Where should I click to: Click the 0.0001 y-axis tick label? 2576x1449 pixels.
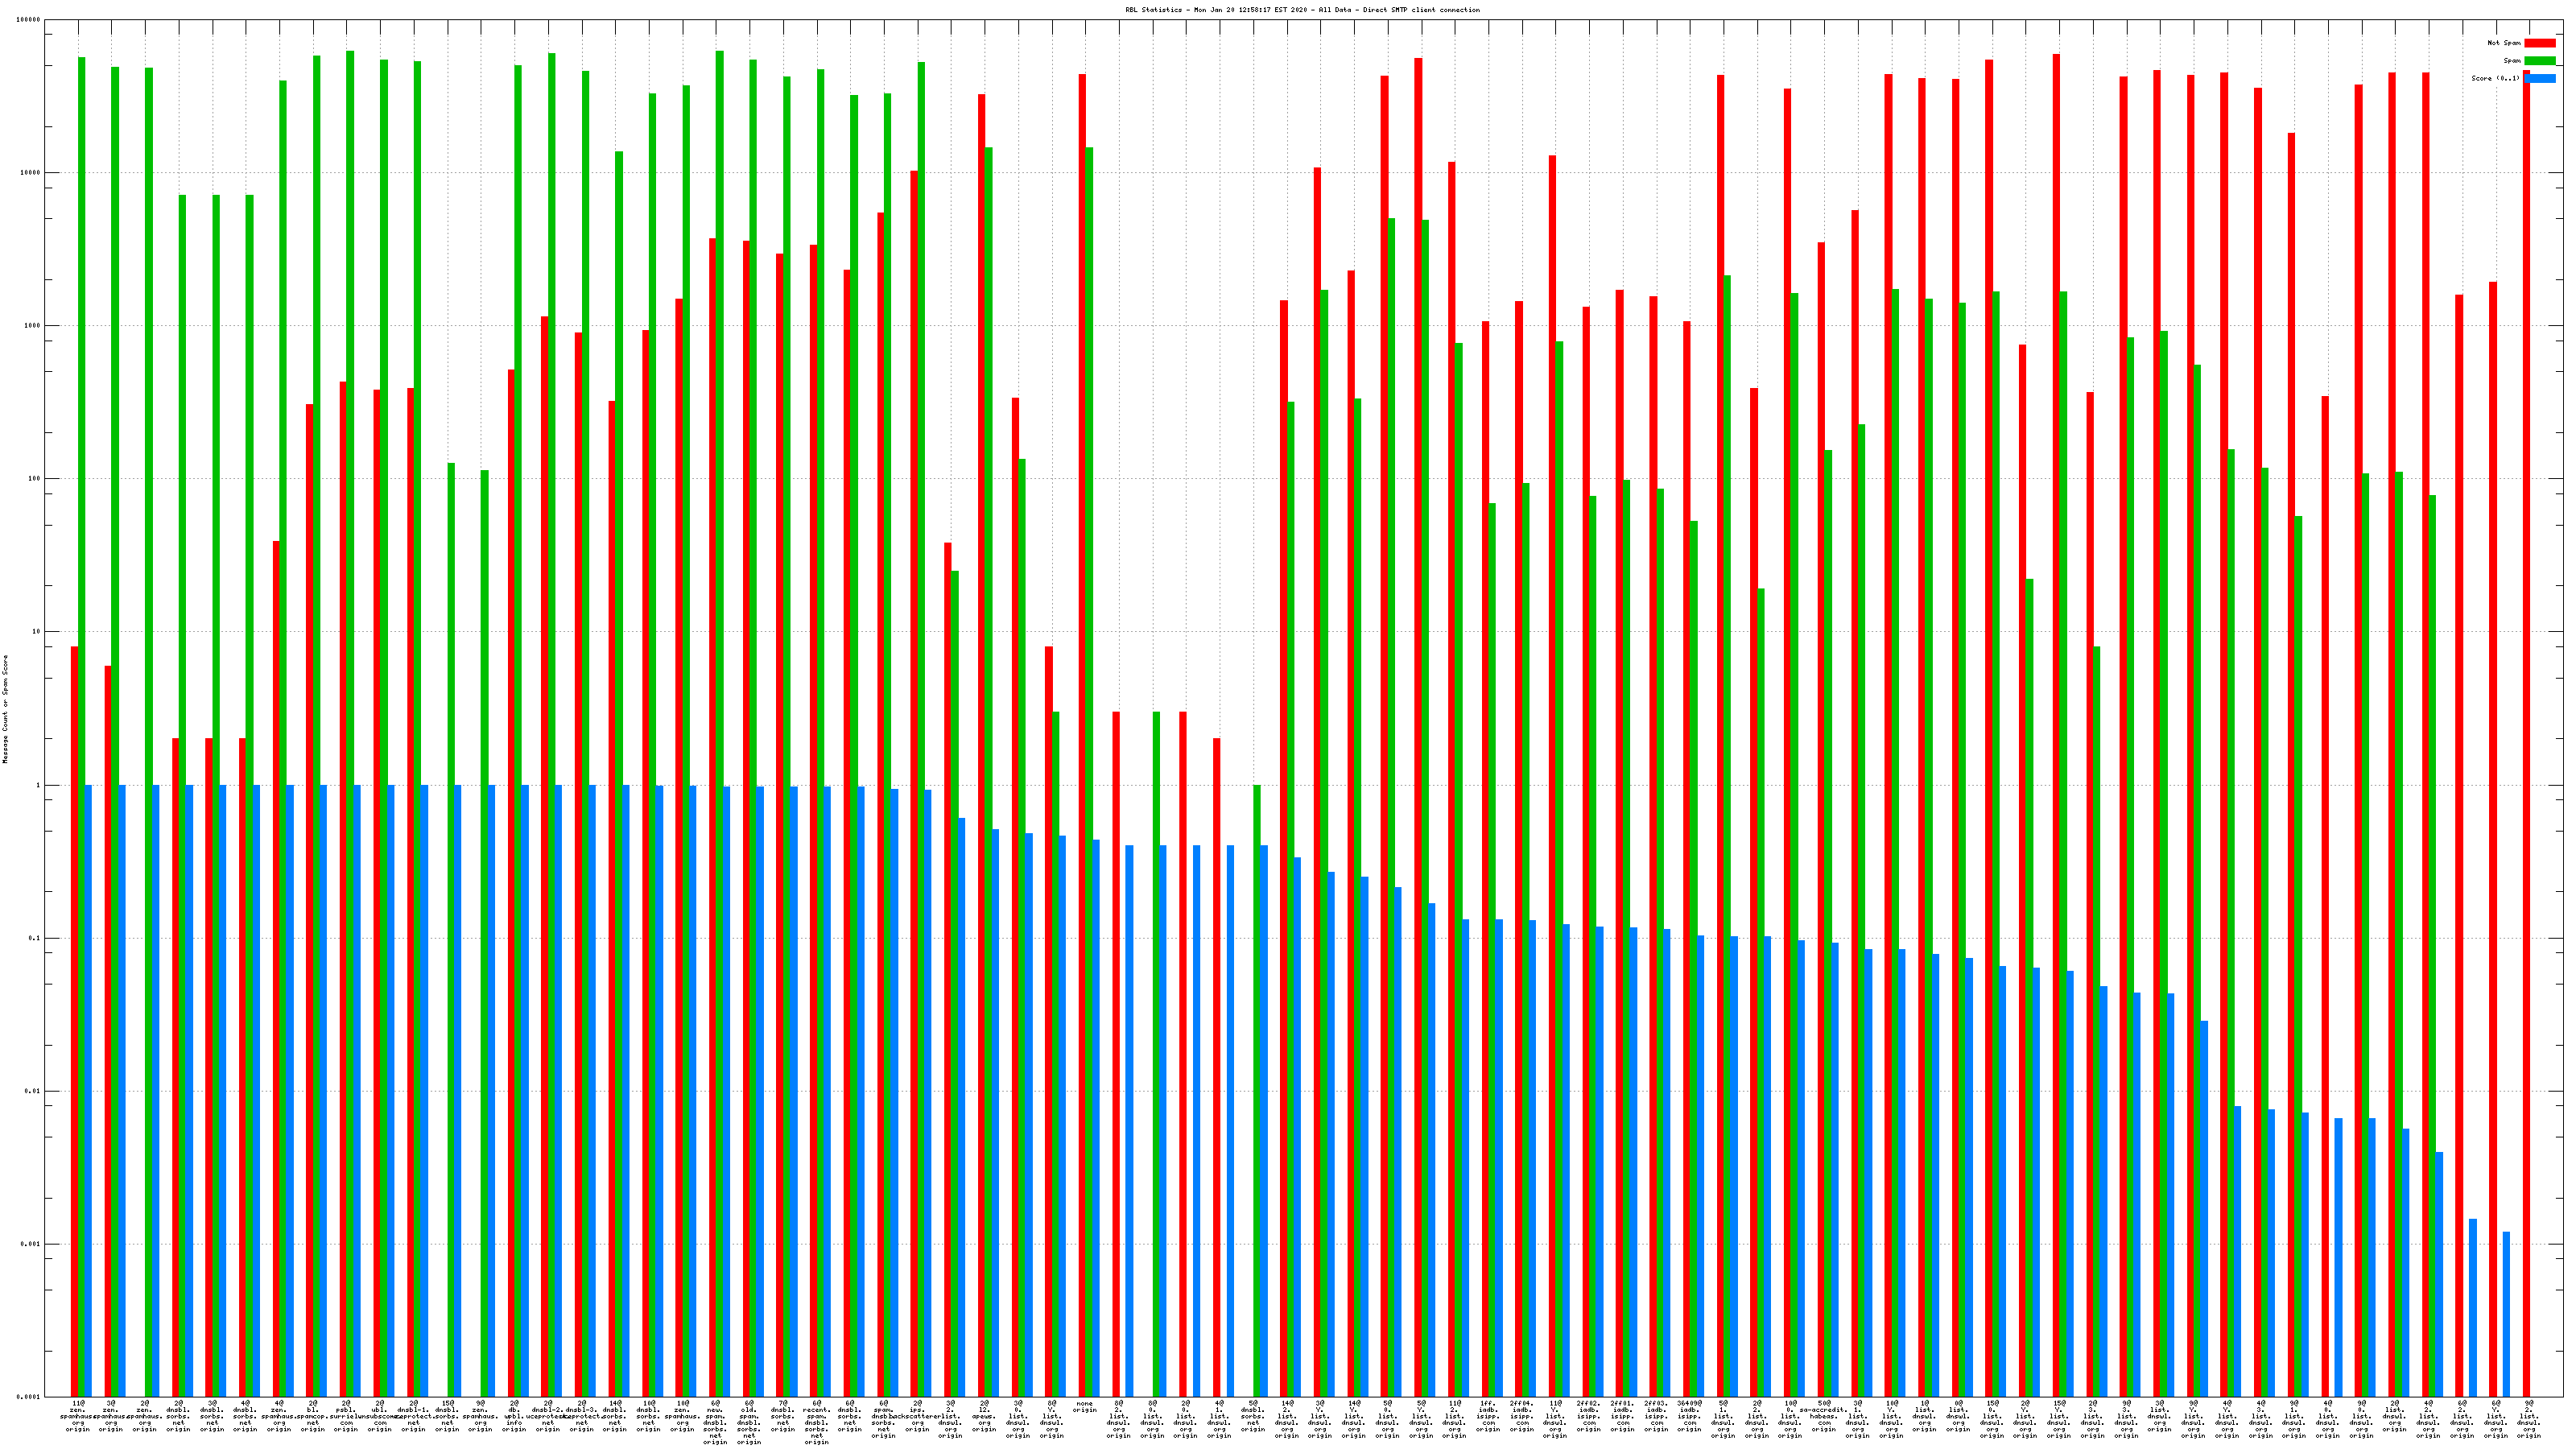point(30,1397)
